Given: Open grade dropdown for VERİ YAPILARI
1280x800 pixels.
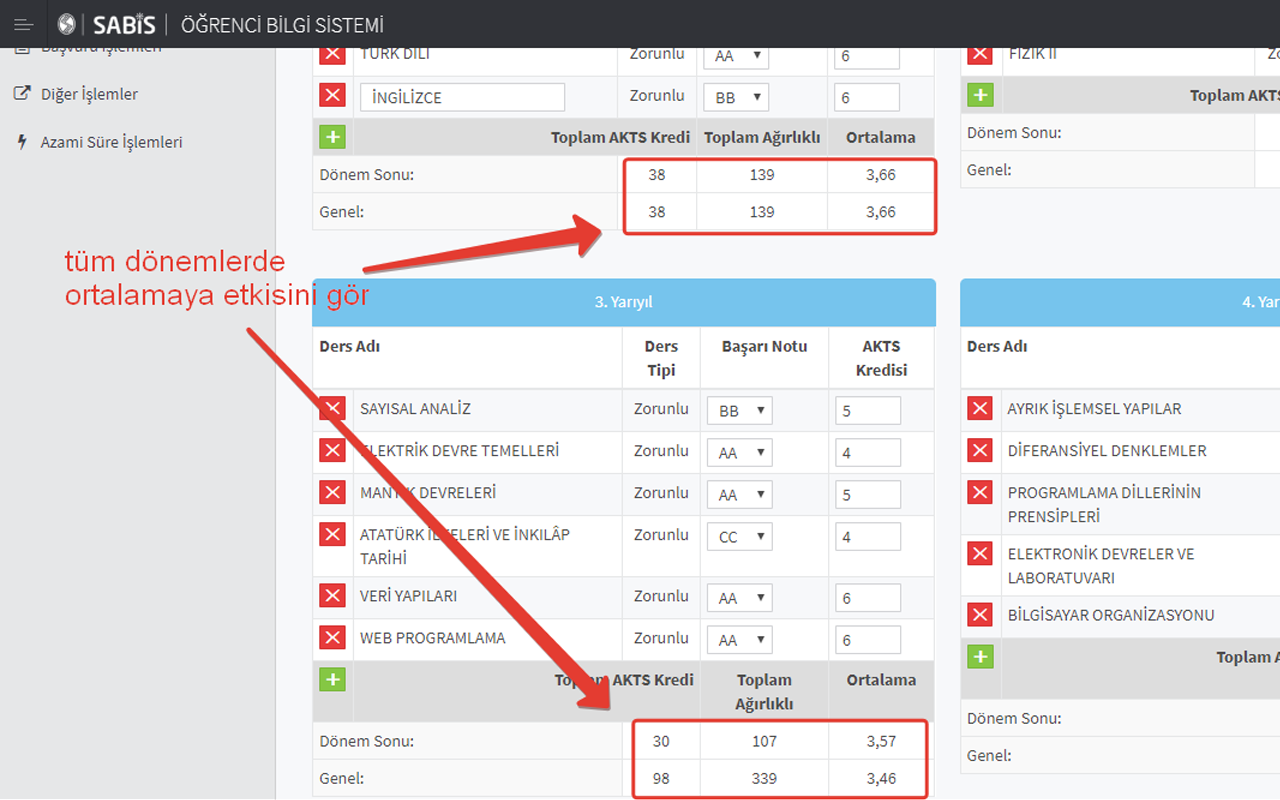Looking at the screenshot, I should pyautogui.click(x=740, y=598).
